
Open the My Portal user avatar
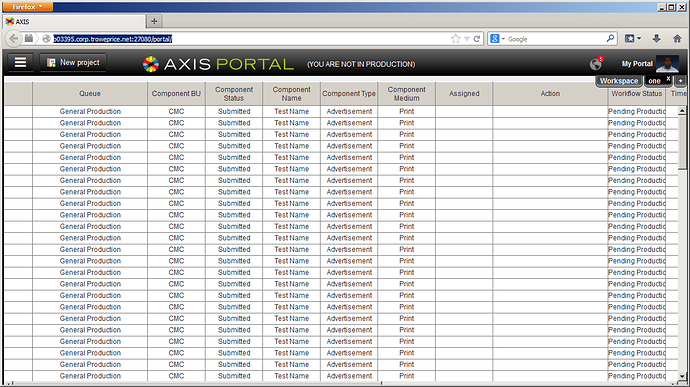pyautogui.click(x=667, y=64)
